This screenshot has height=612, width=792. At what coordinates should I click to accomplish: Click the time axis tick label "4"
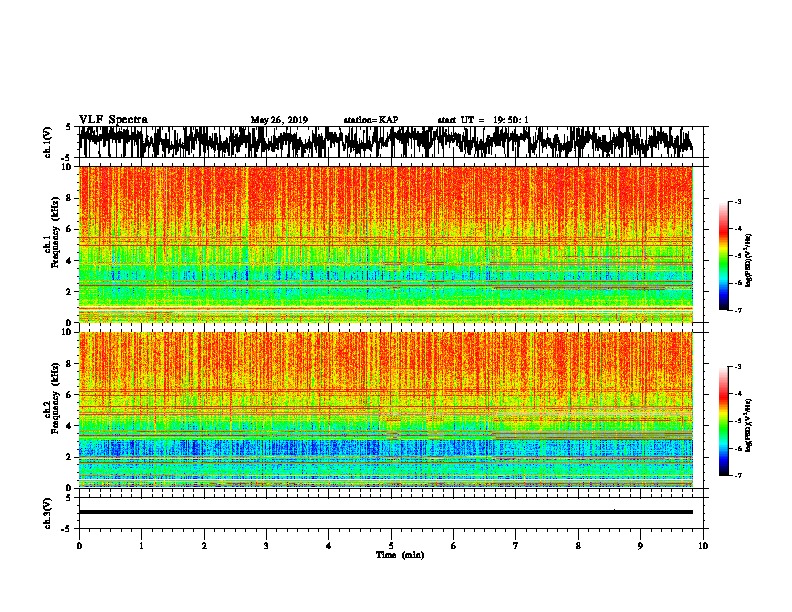(328, 546)
